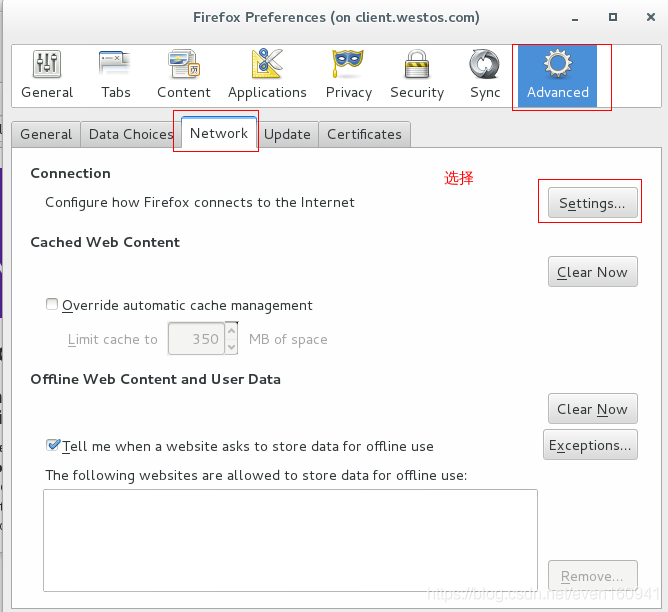Open the Sync preferences pane

click(x=485, y=75)
